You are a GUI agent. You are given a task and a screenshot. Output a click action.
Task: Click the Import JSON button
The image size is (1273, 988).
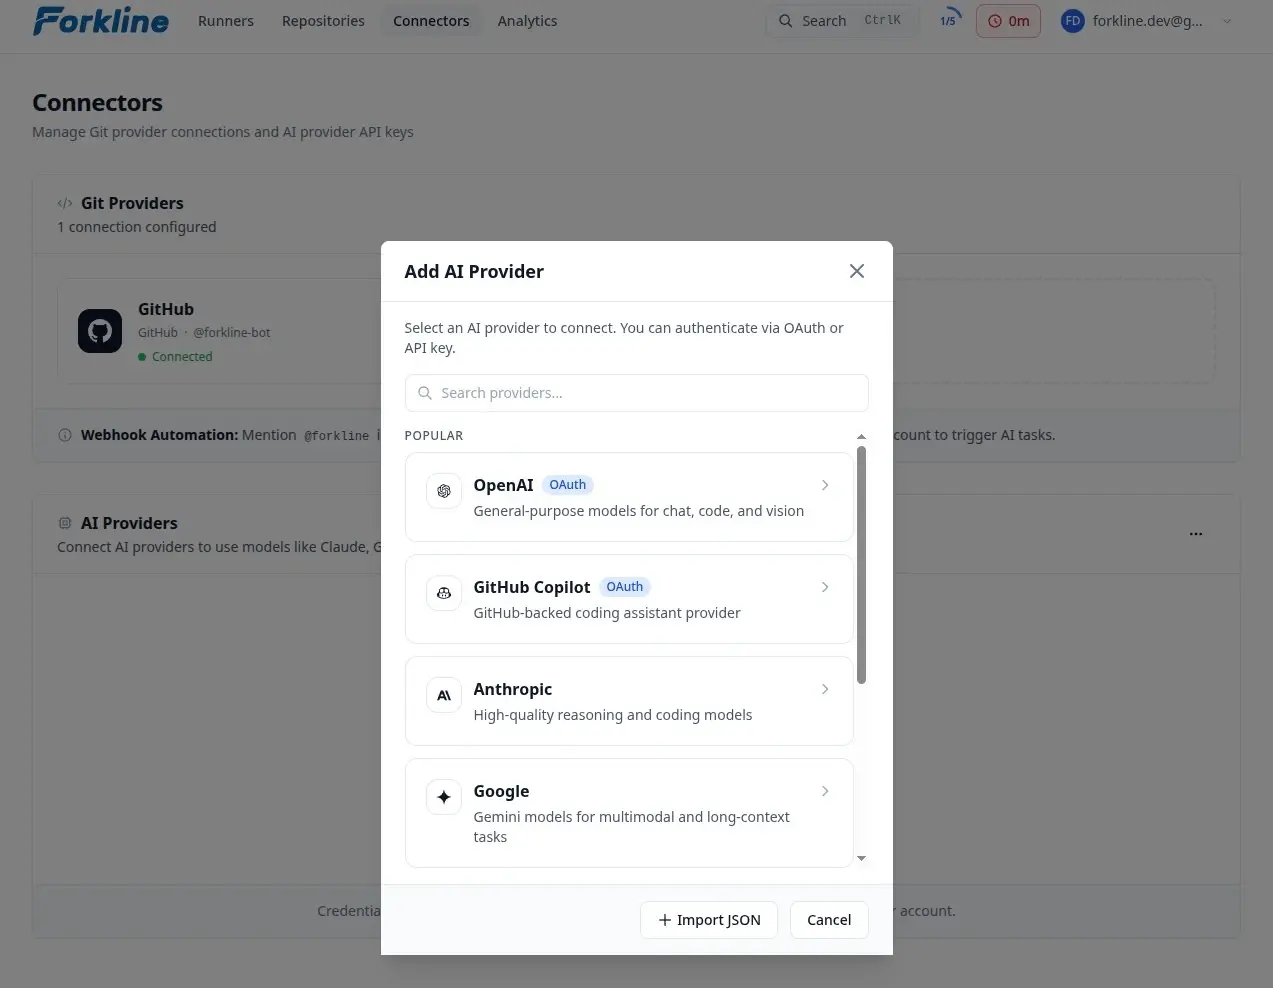point(709,920)
